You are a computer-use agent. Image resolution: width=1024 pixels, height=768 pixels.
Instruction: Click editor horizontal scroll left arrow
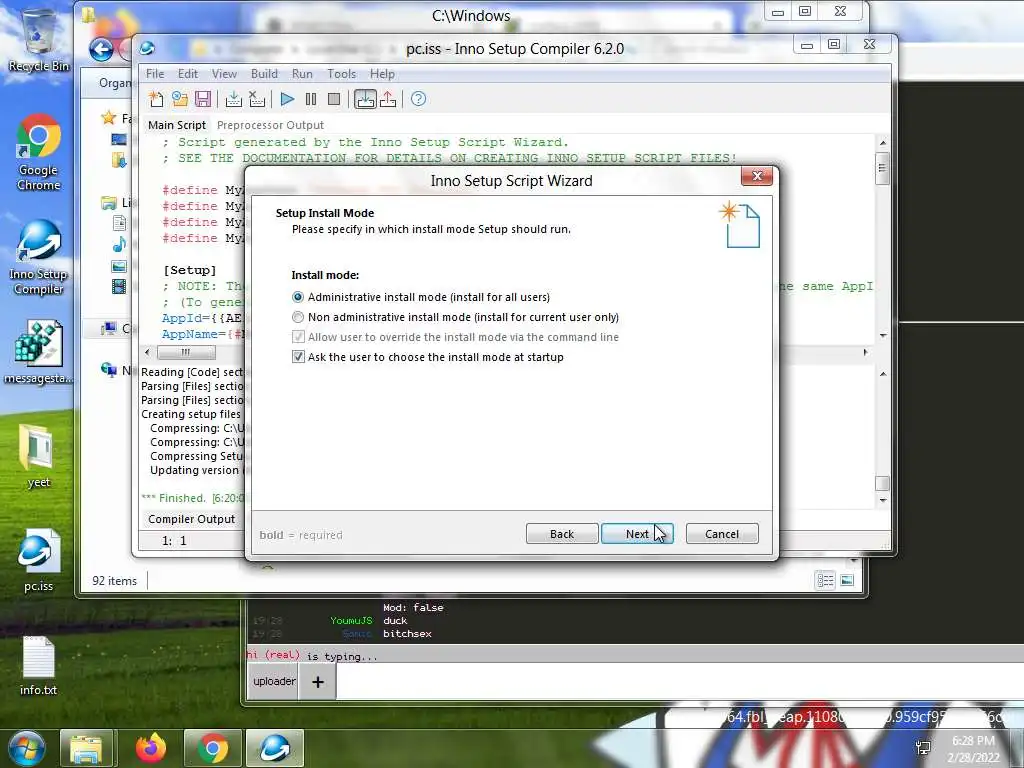(x=148, y=353)
